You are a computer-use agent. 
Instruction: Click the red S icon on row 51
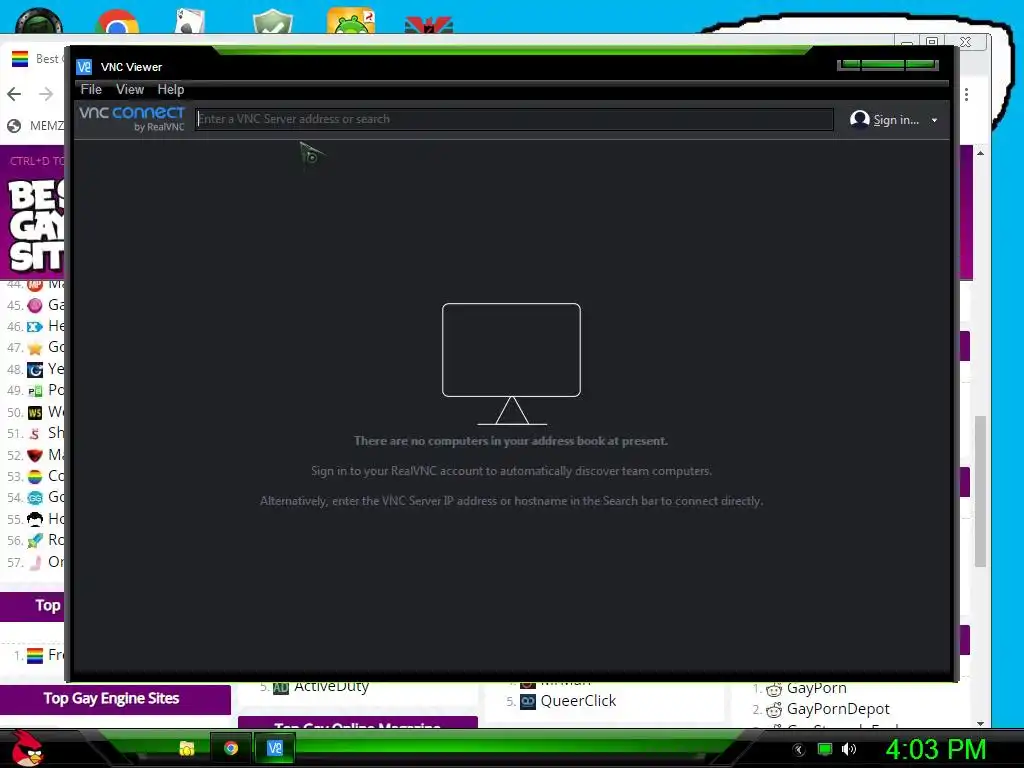(x=35, y=433)
